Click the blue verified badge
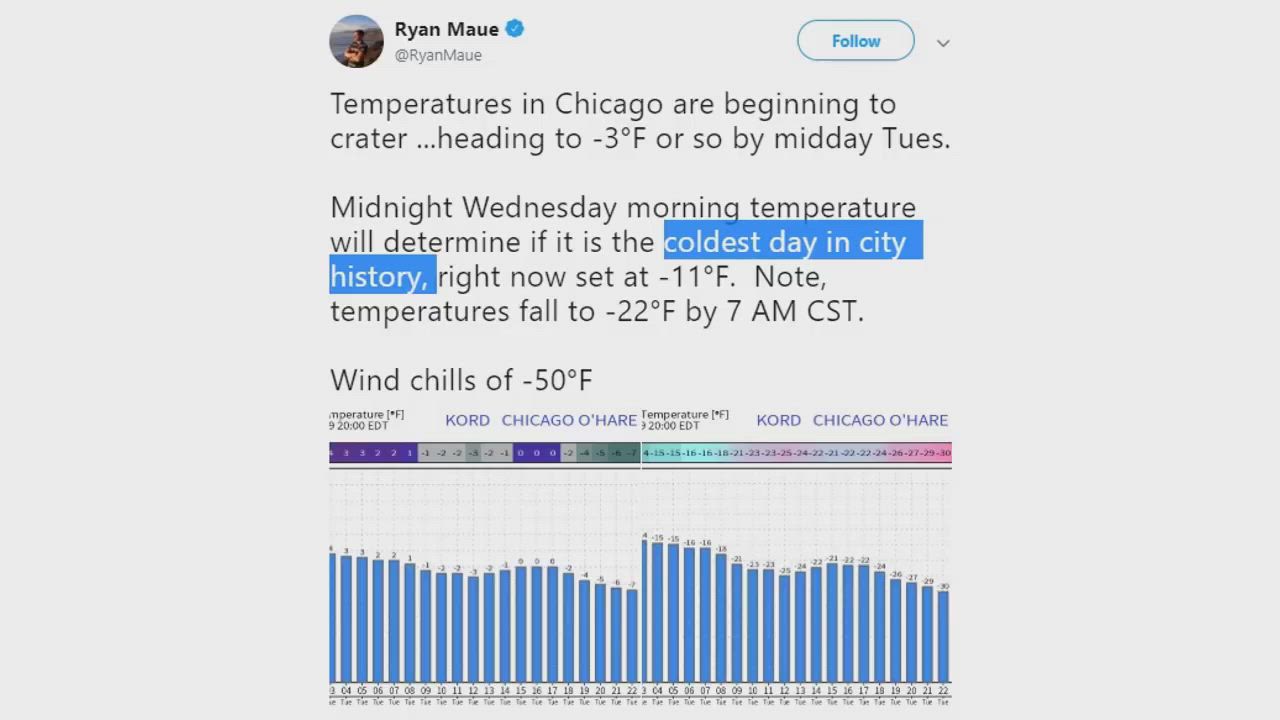This screenshot has width=1280, height=720. tap(514, 29)
